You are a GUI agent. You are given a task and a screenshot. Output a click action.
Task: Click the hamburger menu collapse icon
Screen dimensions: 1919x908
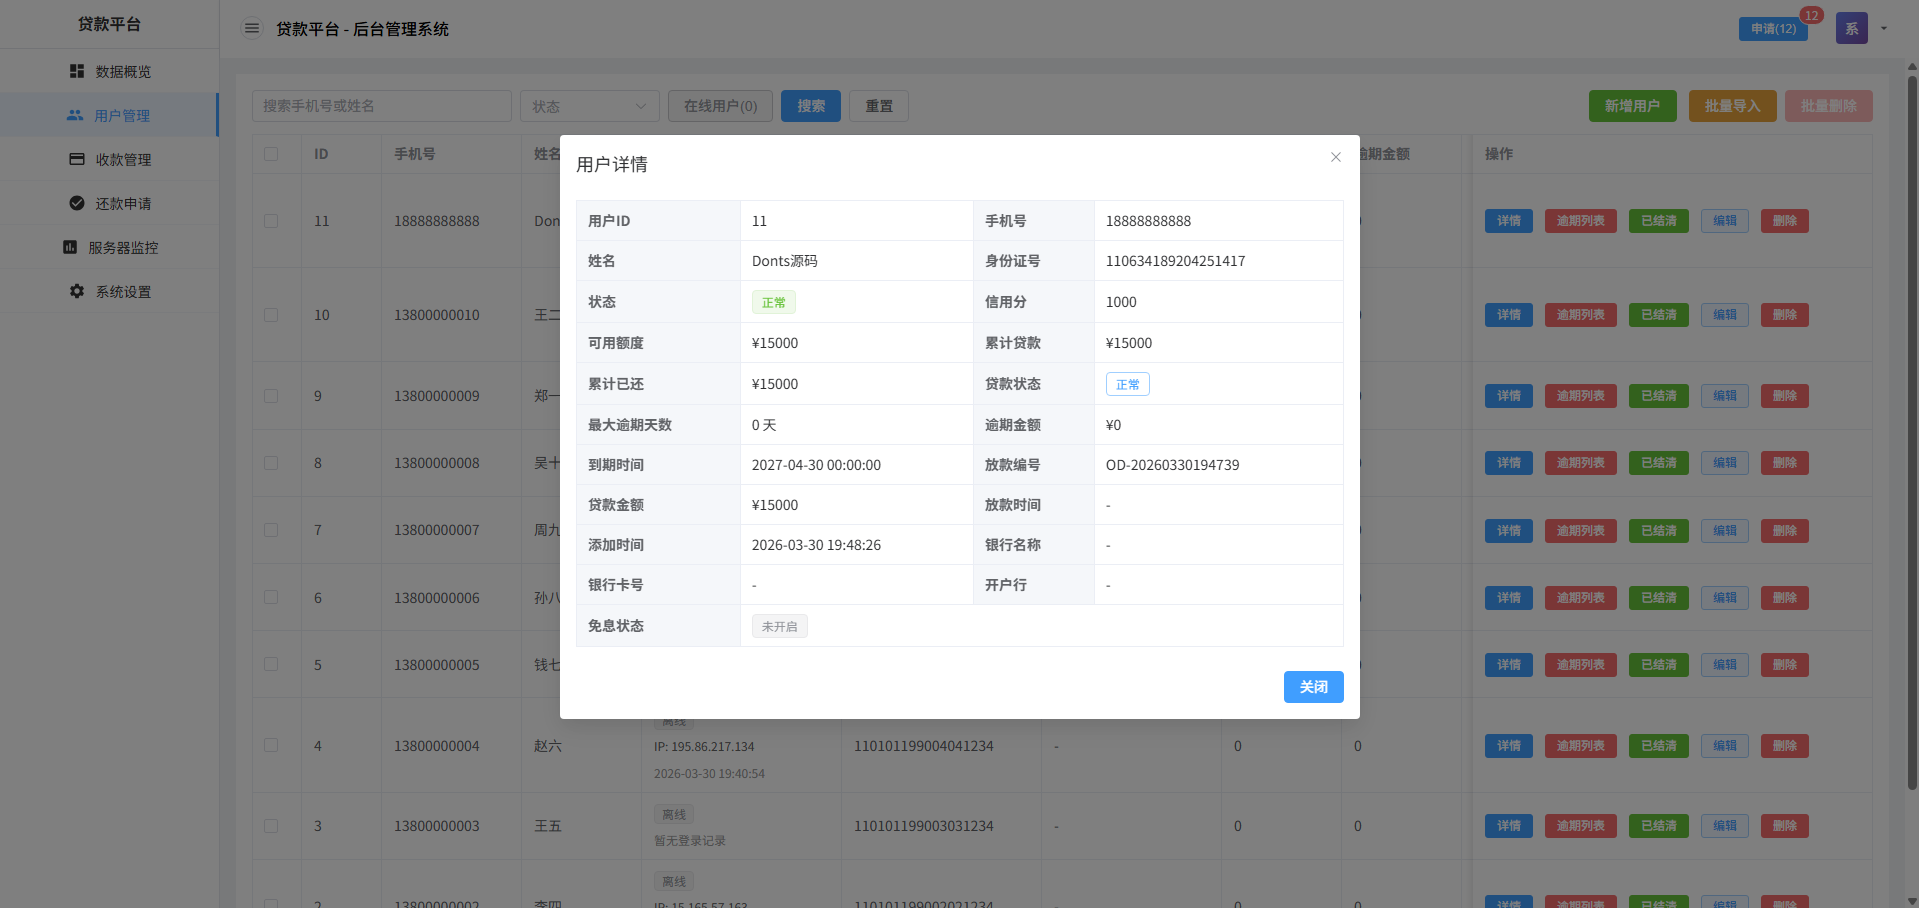252,29
